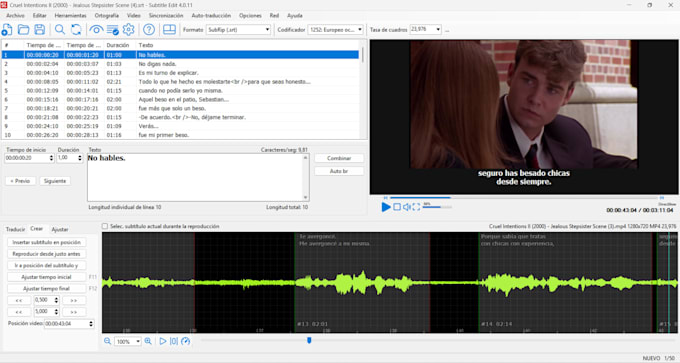Click the Subtitle Edit app icon in title bar
This screenshot has width=680, height=363.
[x=4, y=5]
